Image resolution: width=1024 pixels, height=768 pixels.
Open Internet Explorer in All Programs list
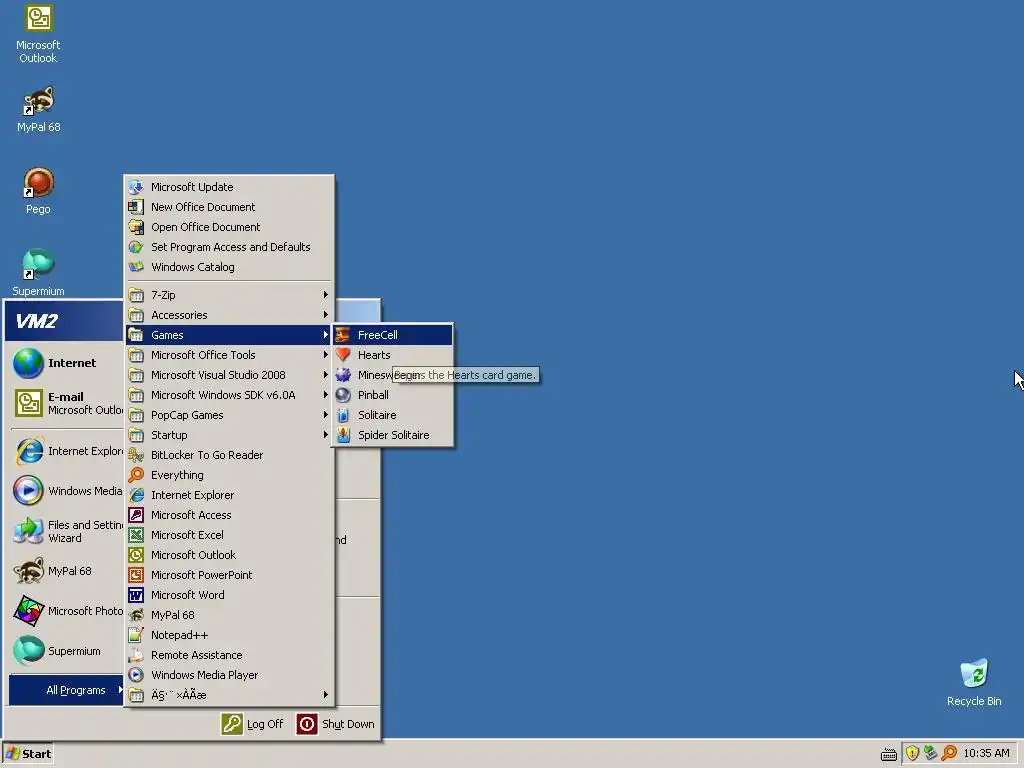(229, 495)
